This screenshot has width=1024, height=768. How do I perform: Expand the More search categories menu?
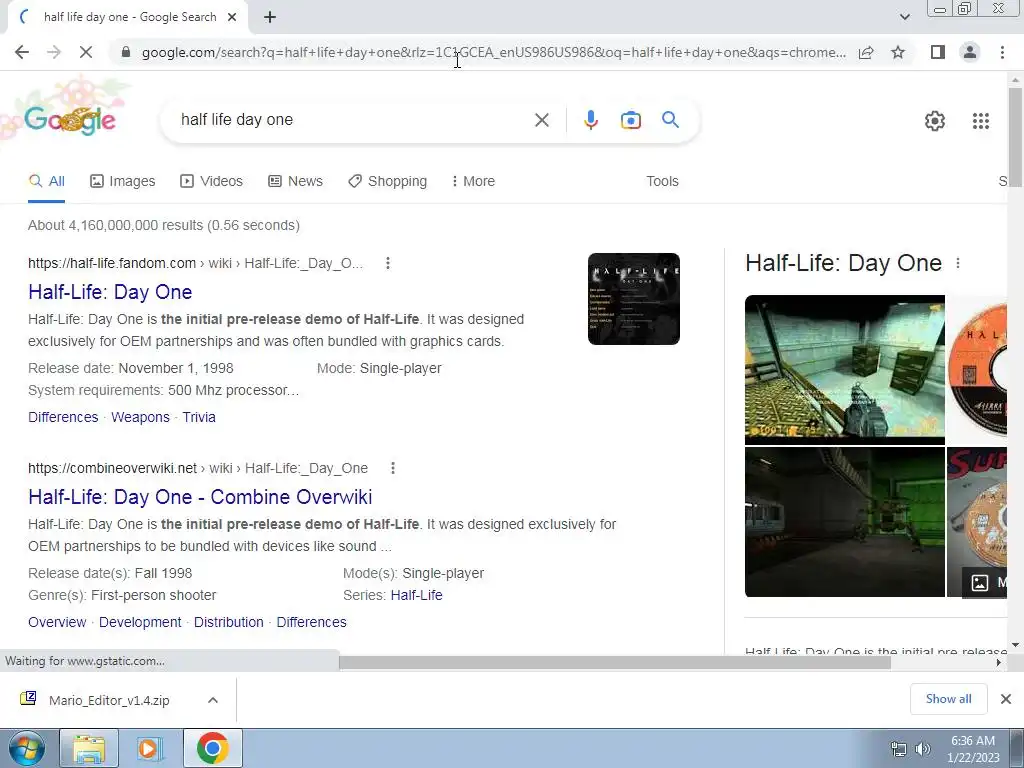(x=473, y=182)
